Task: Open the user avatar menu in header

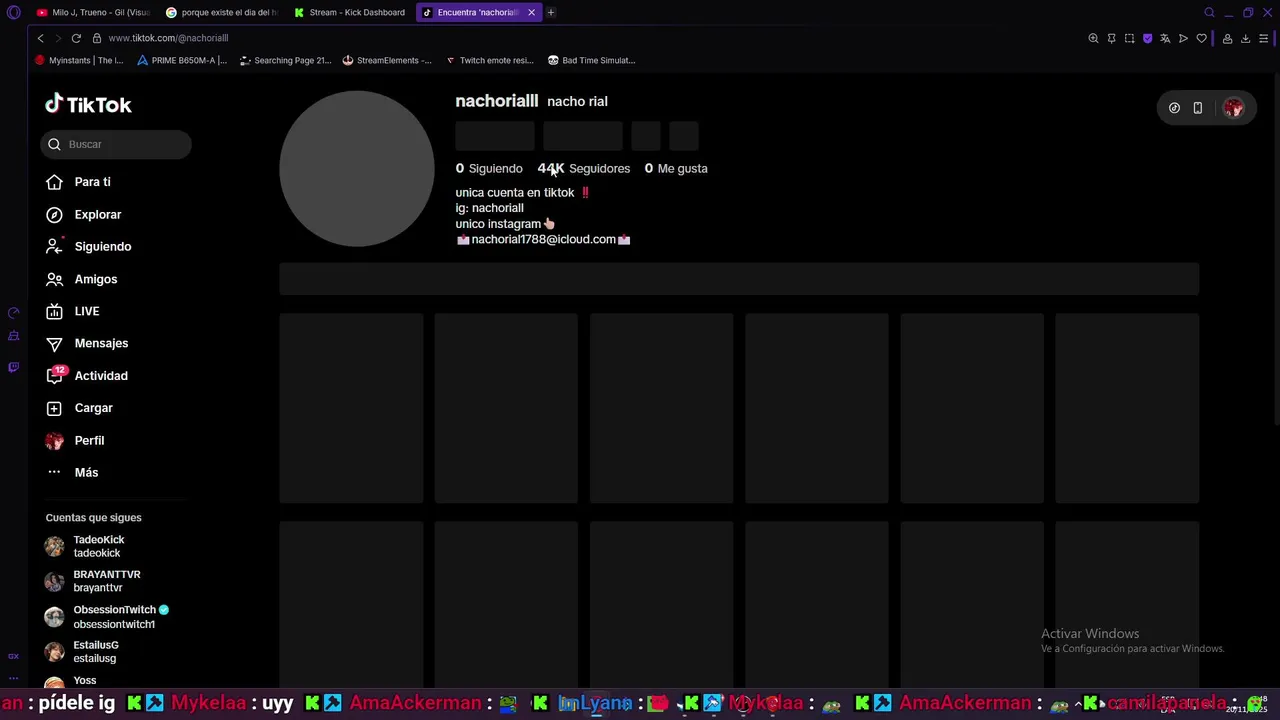Action: coord(1233,108)
